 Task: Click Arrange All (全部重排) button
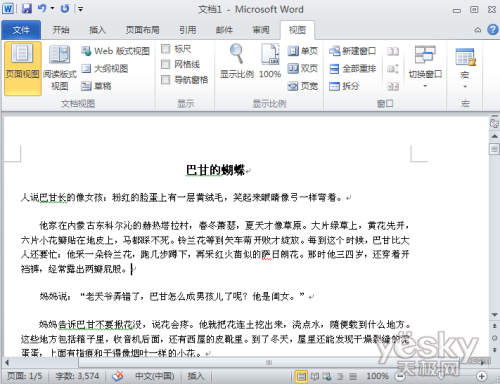[353, 69]
